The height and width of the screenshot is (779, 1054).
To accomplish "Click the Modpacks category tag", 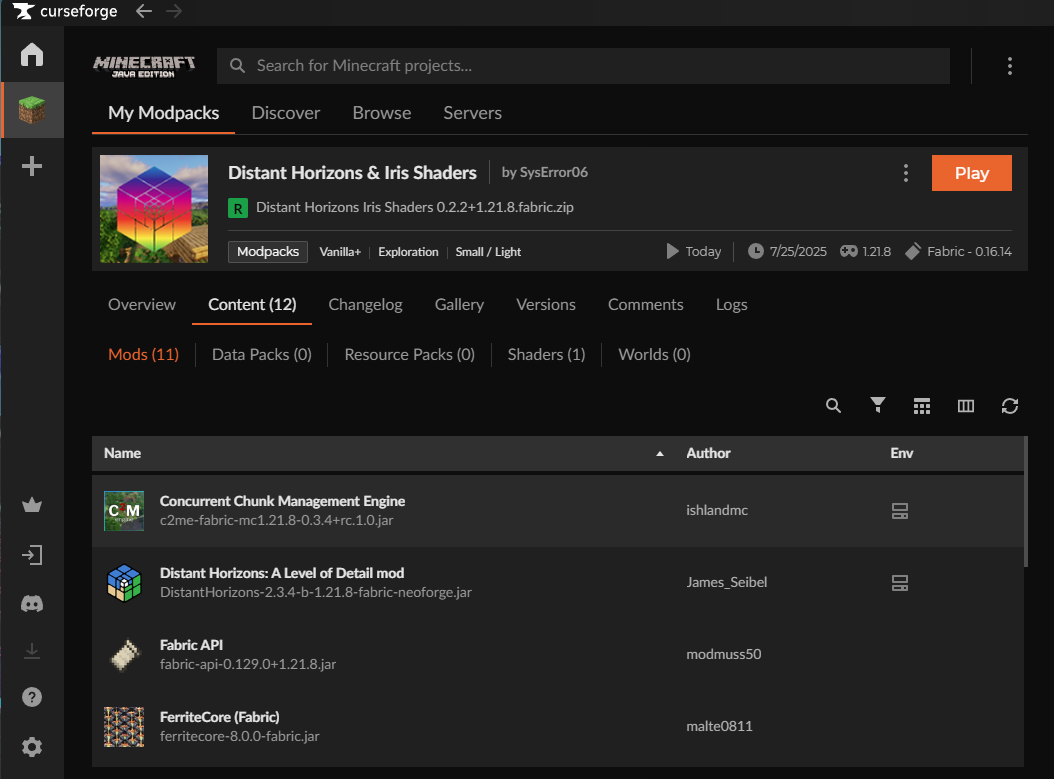I will [268, 251].
